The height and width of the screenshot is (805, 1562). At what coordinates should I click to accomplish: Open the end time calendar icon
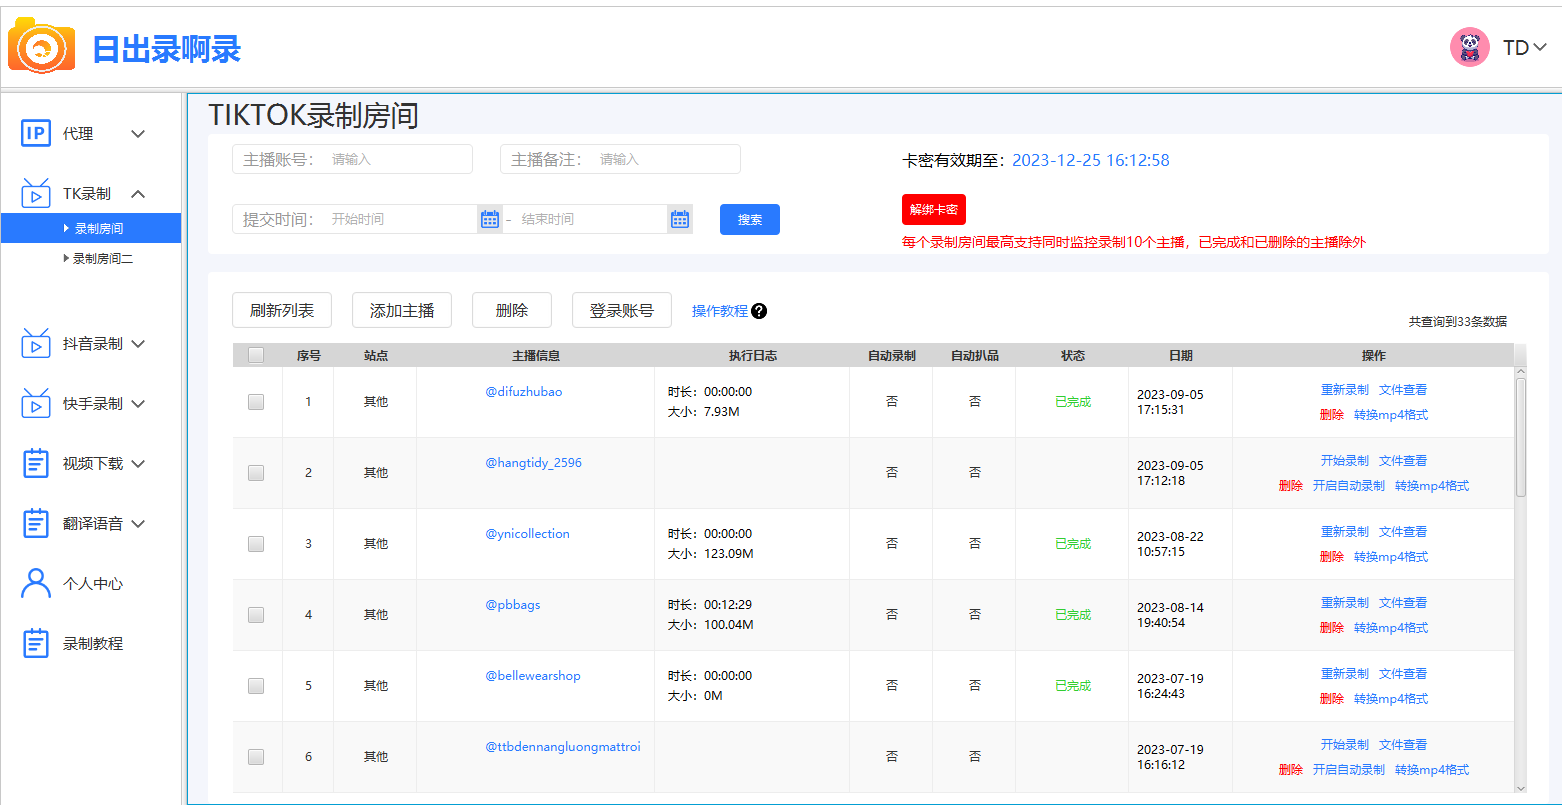[x=680, y=219]
